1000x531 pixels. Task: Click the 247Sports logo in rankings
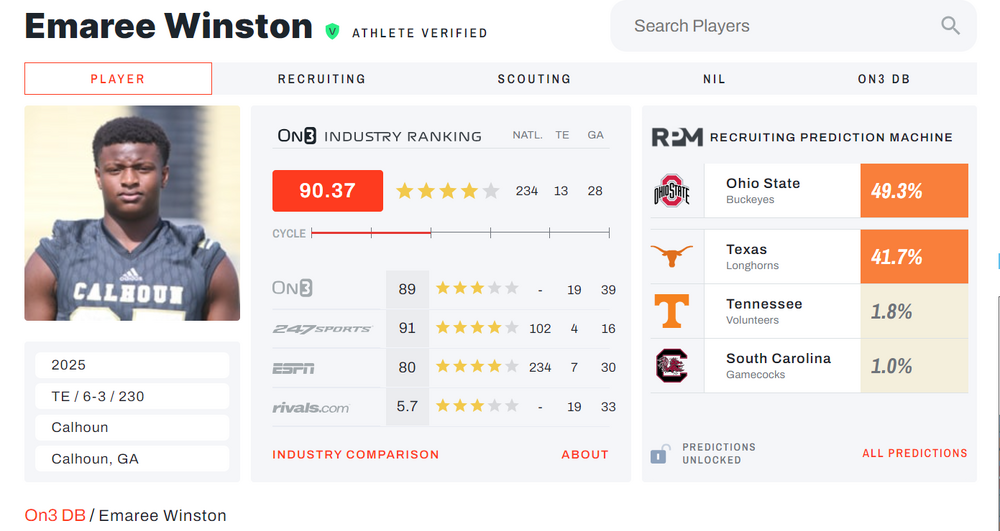pyautogui.click(x=322, y=328)
